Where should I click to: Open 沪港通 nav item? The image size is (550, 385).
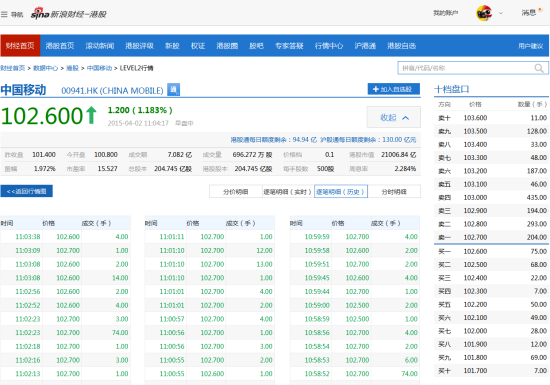pos(365,46)
